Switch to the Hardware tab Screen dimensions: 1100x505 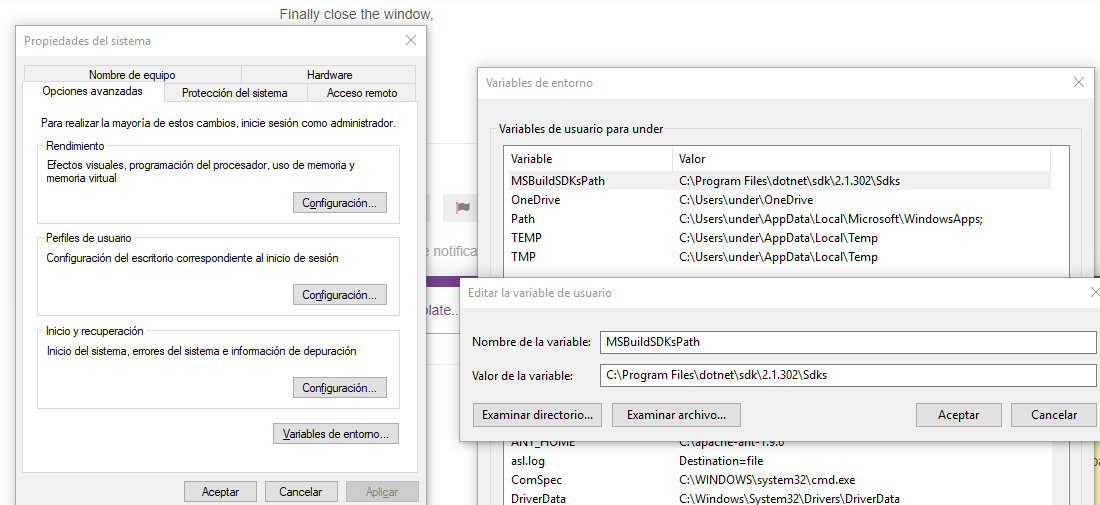[329, 75]
